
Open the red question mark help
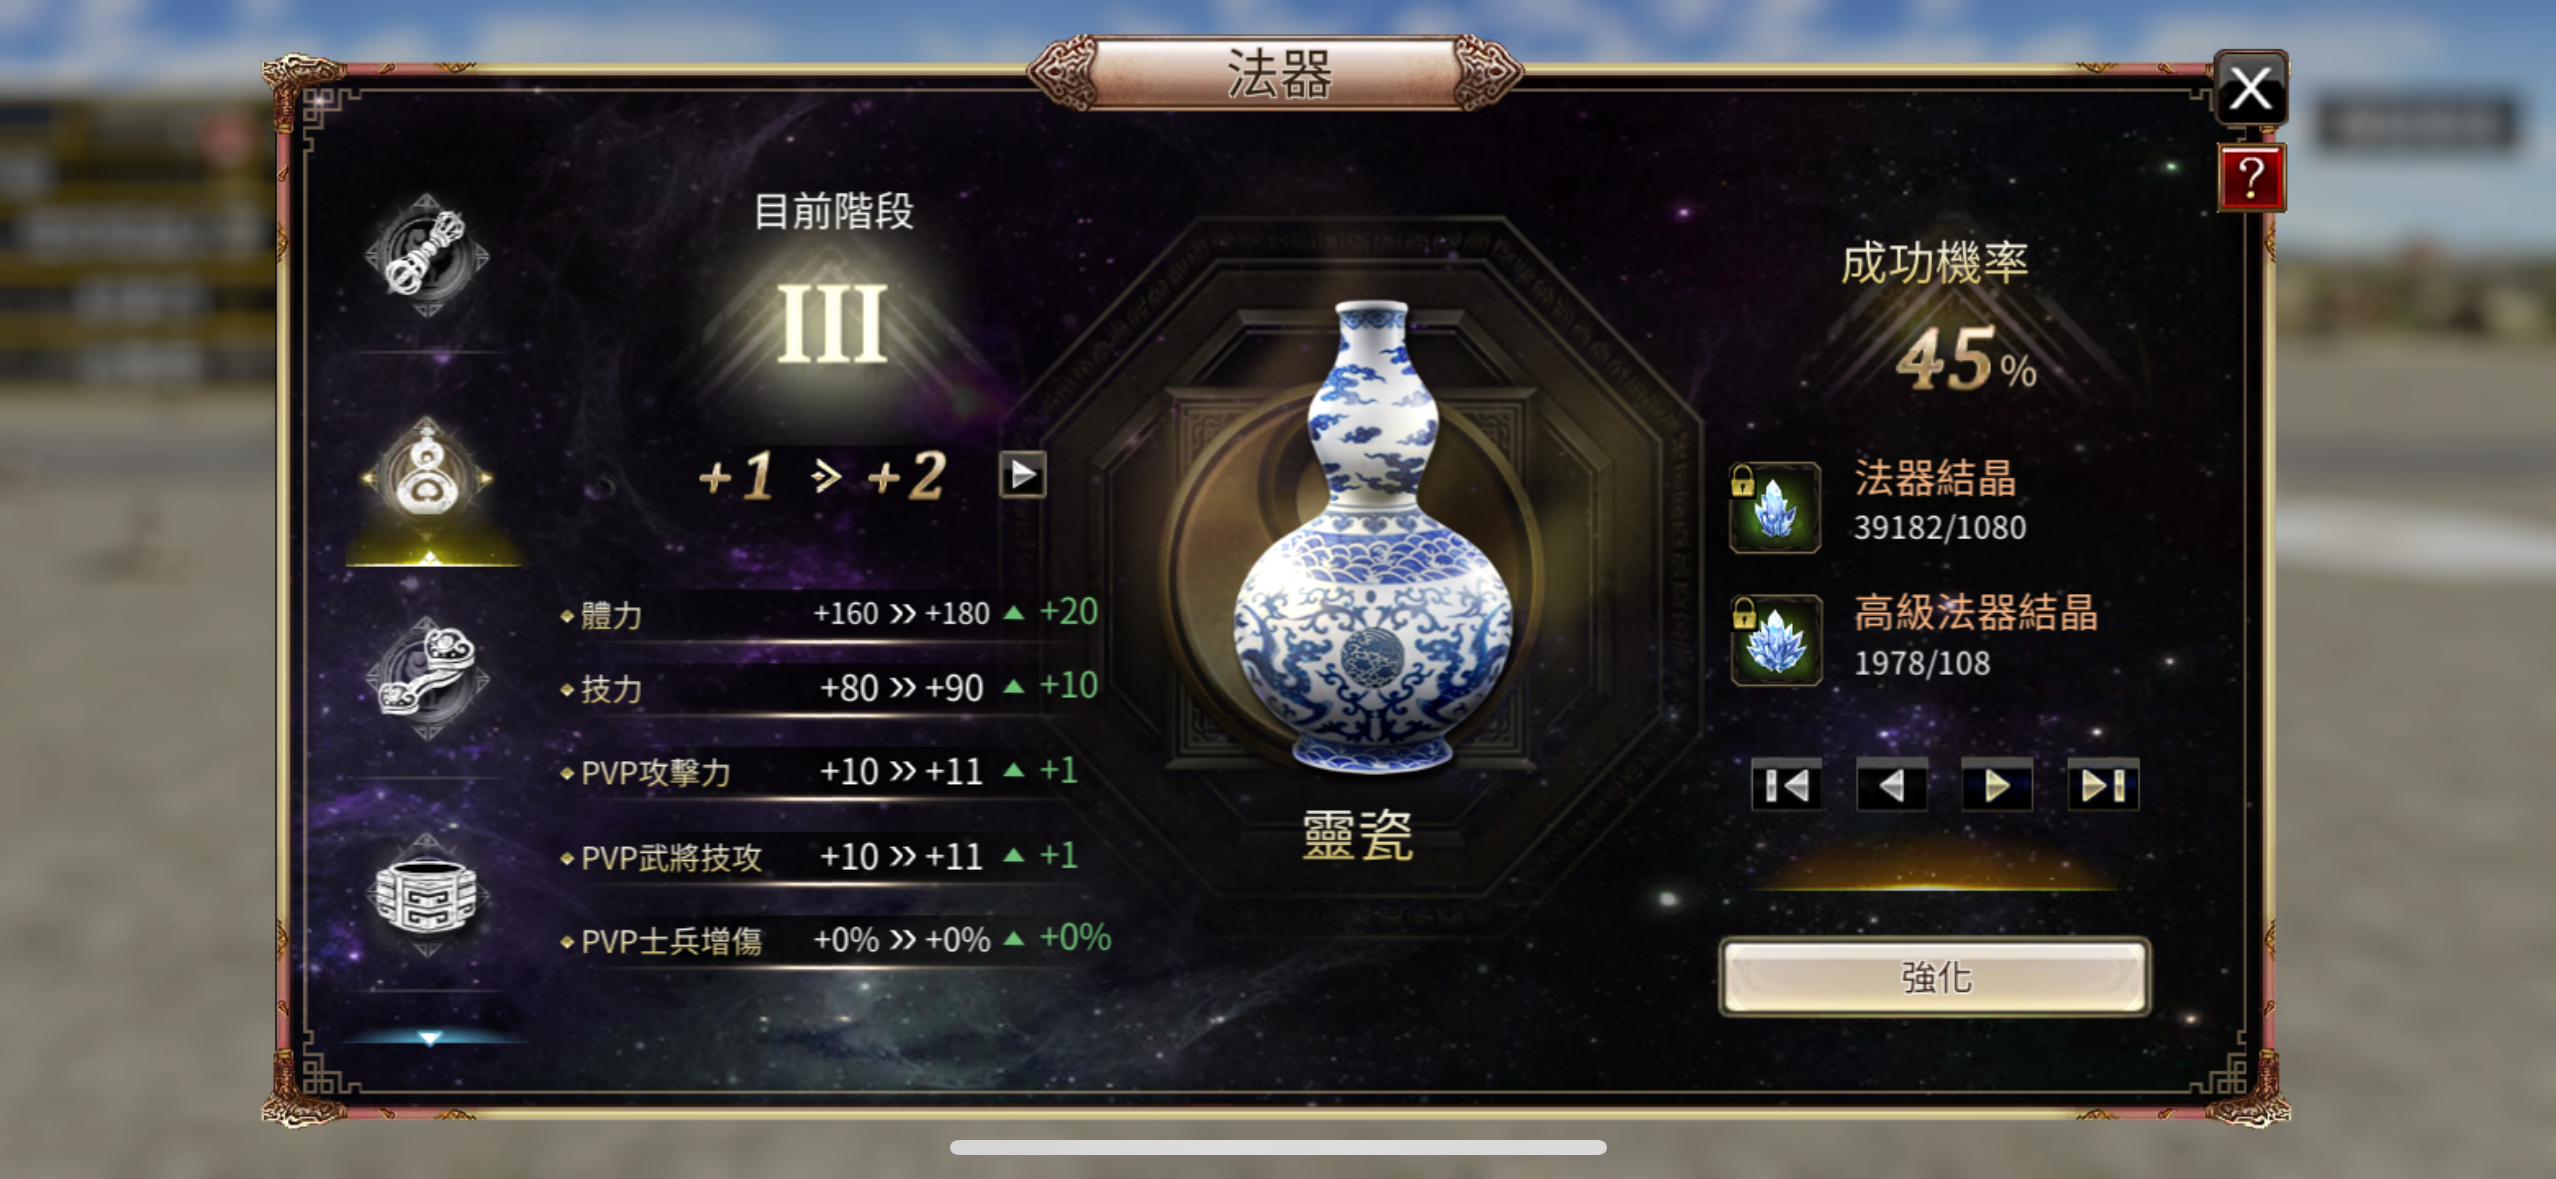tap(2251, 178)
